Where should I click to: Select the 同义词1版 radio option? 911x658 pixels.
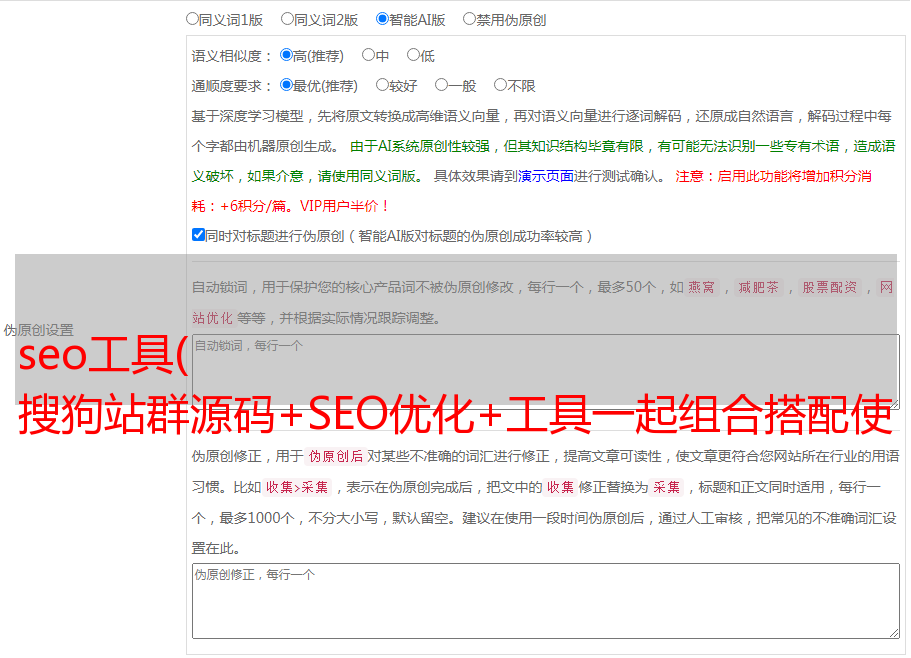[192, 19]
